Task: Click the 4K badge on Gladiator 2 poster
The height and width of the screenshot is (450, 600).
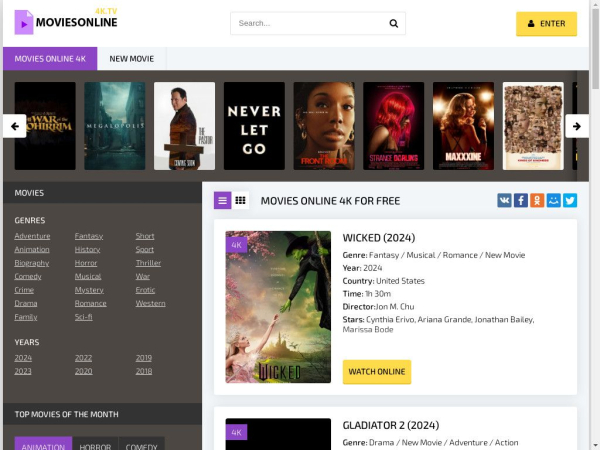Action: point(236,432)
